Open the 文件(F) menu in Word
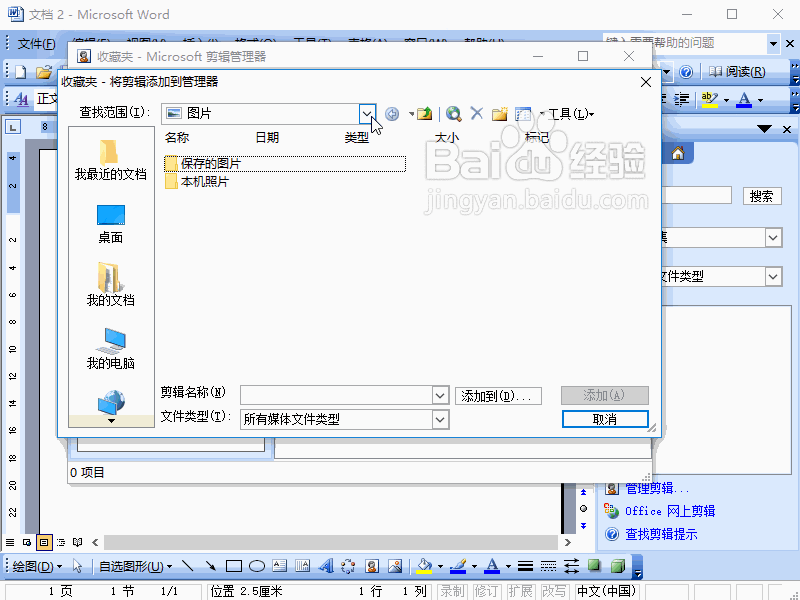Viewport: 800px width, 600px height. [37, 44]
